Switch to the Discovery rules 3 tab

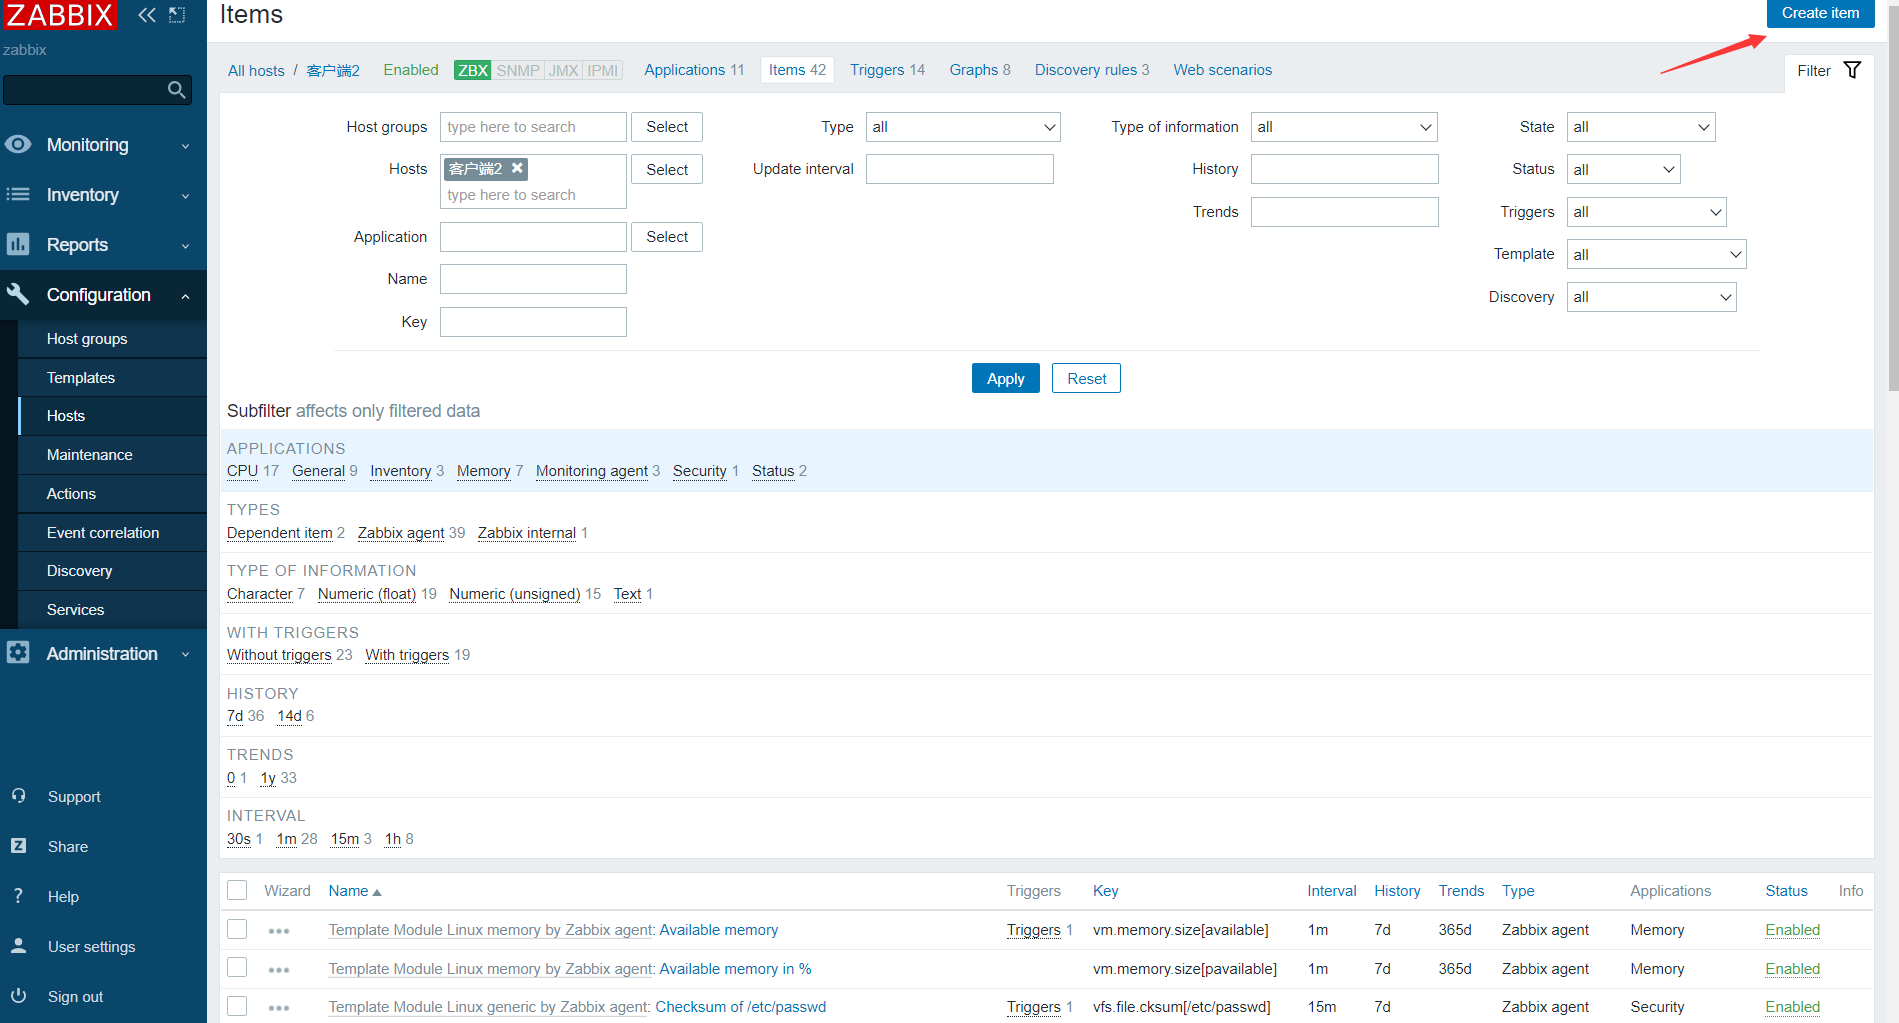tap(1092, 70)
